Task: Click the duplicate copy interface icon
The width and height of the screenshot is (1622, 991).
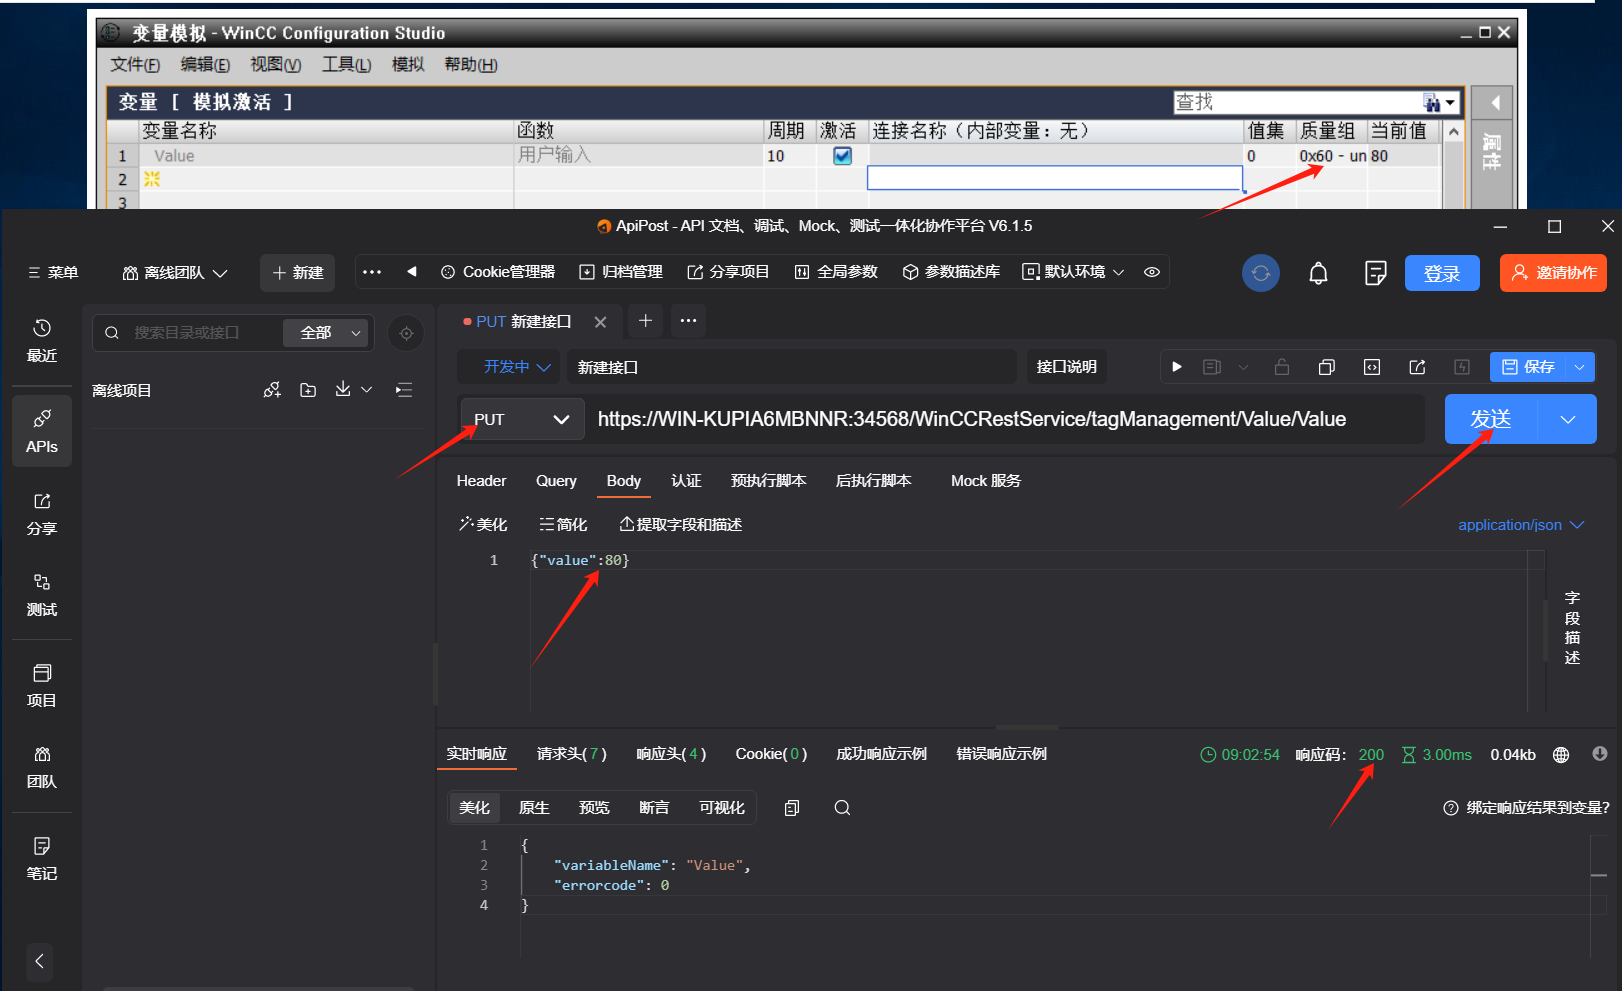Action: 1326,367
